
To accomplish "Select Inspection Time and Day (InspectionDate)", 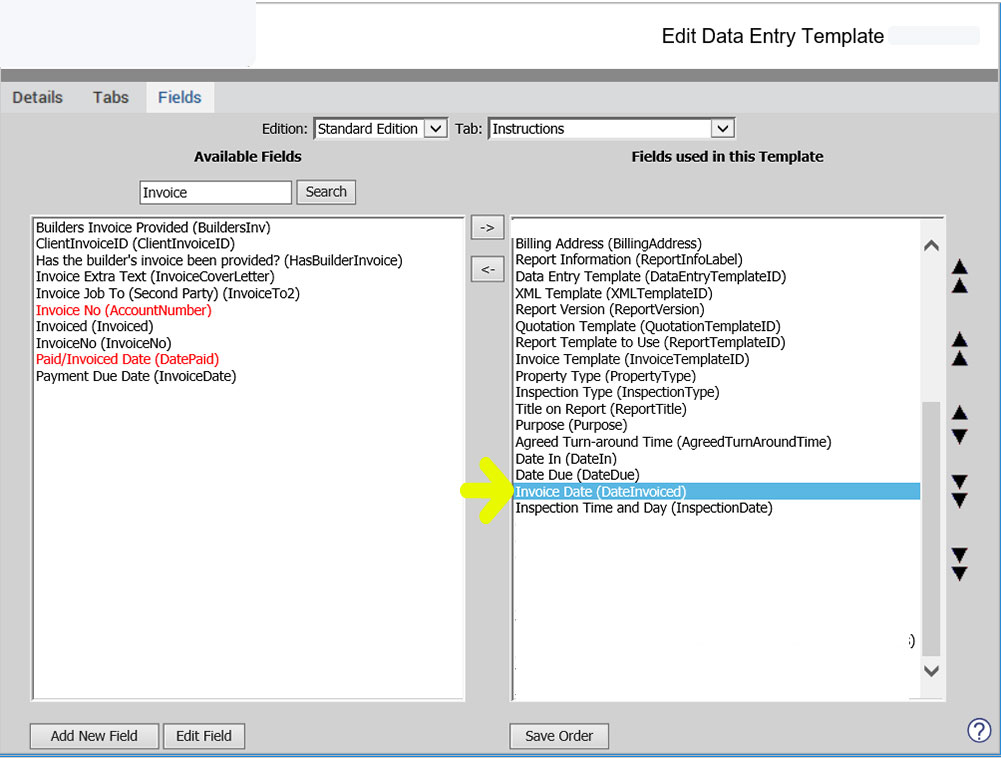I will click(x=644, y=508).
